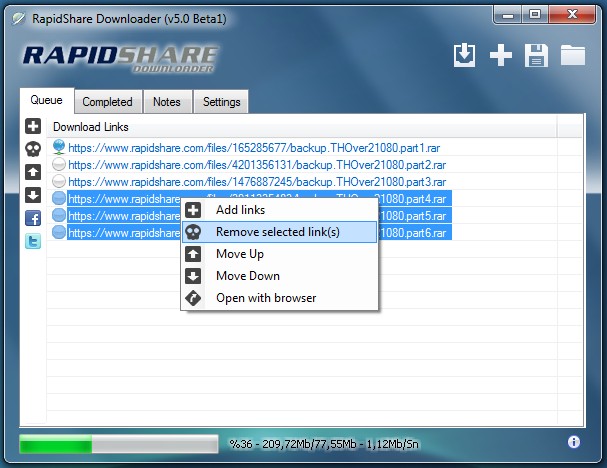The image size is (607, 468).
Task: Choose Move Down in context menu
Action: (279, 276)
